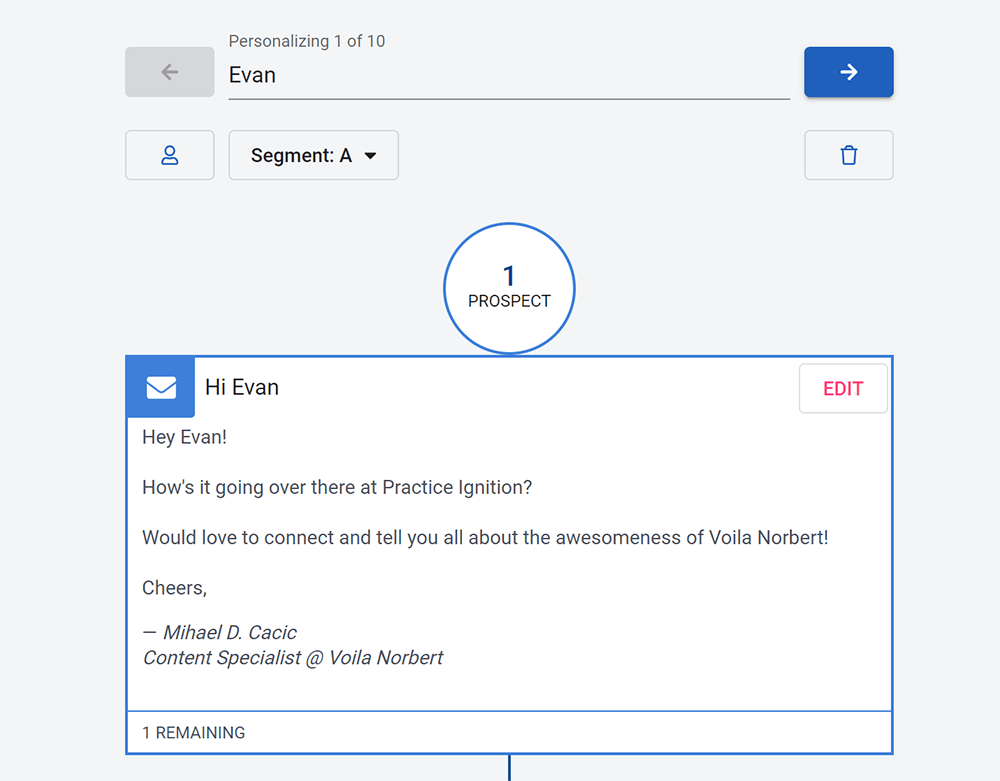
Task: Click the 1 REMAINING footer label
Action: click(x=193, y=733)
